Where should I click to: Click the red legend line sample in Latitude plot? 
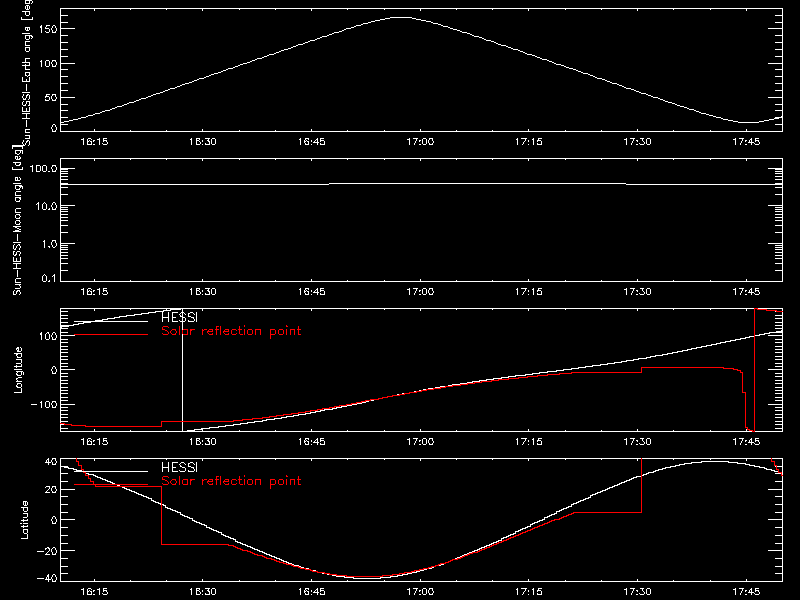pyautogui.click(x=111, y=485)
